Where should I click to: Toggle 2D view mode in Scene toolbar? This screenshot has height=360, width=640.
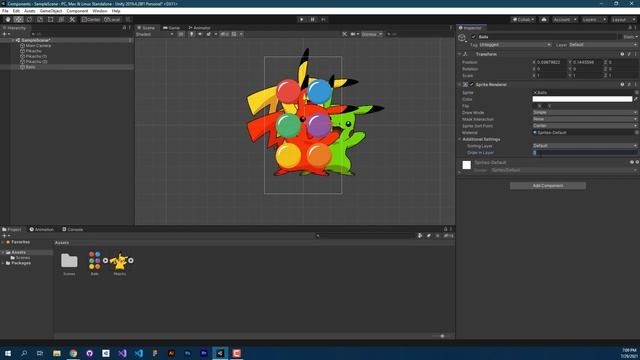pyautogui.click(x=181, y=34)
